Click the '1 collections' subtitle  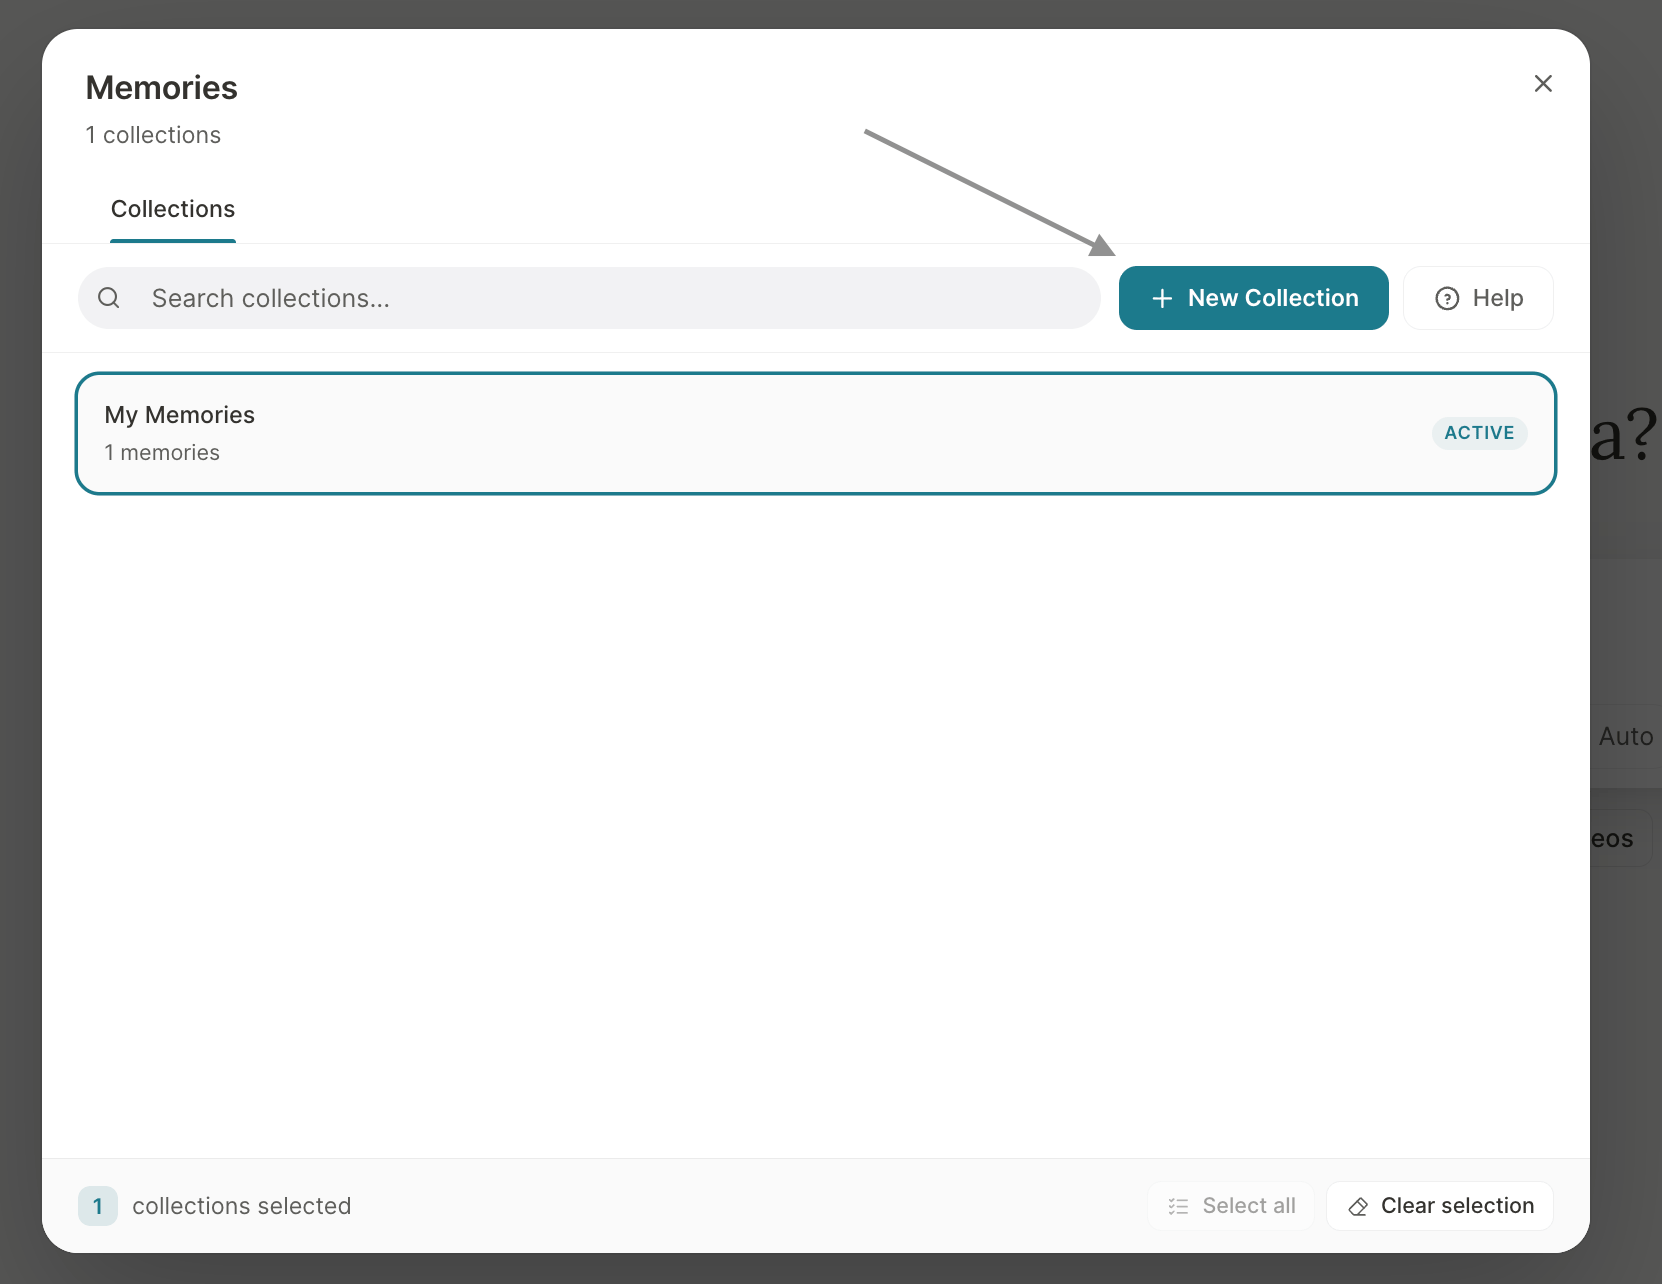[153, 135]
